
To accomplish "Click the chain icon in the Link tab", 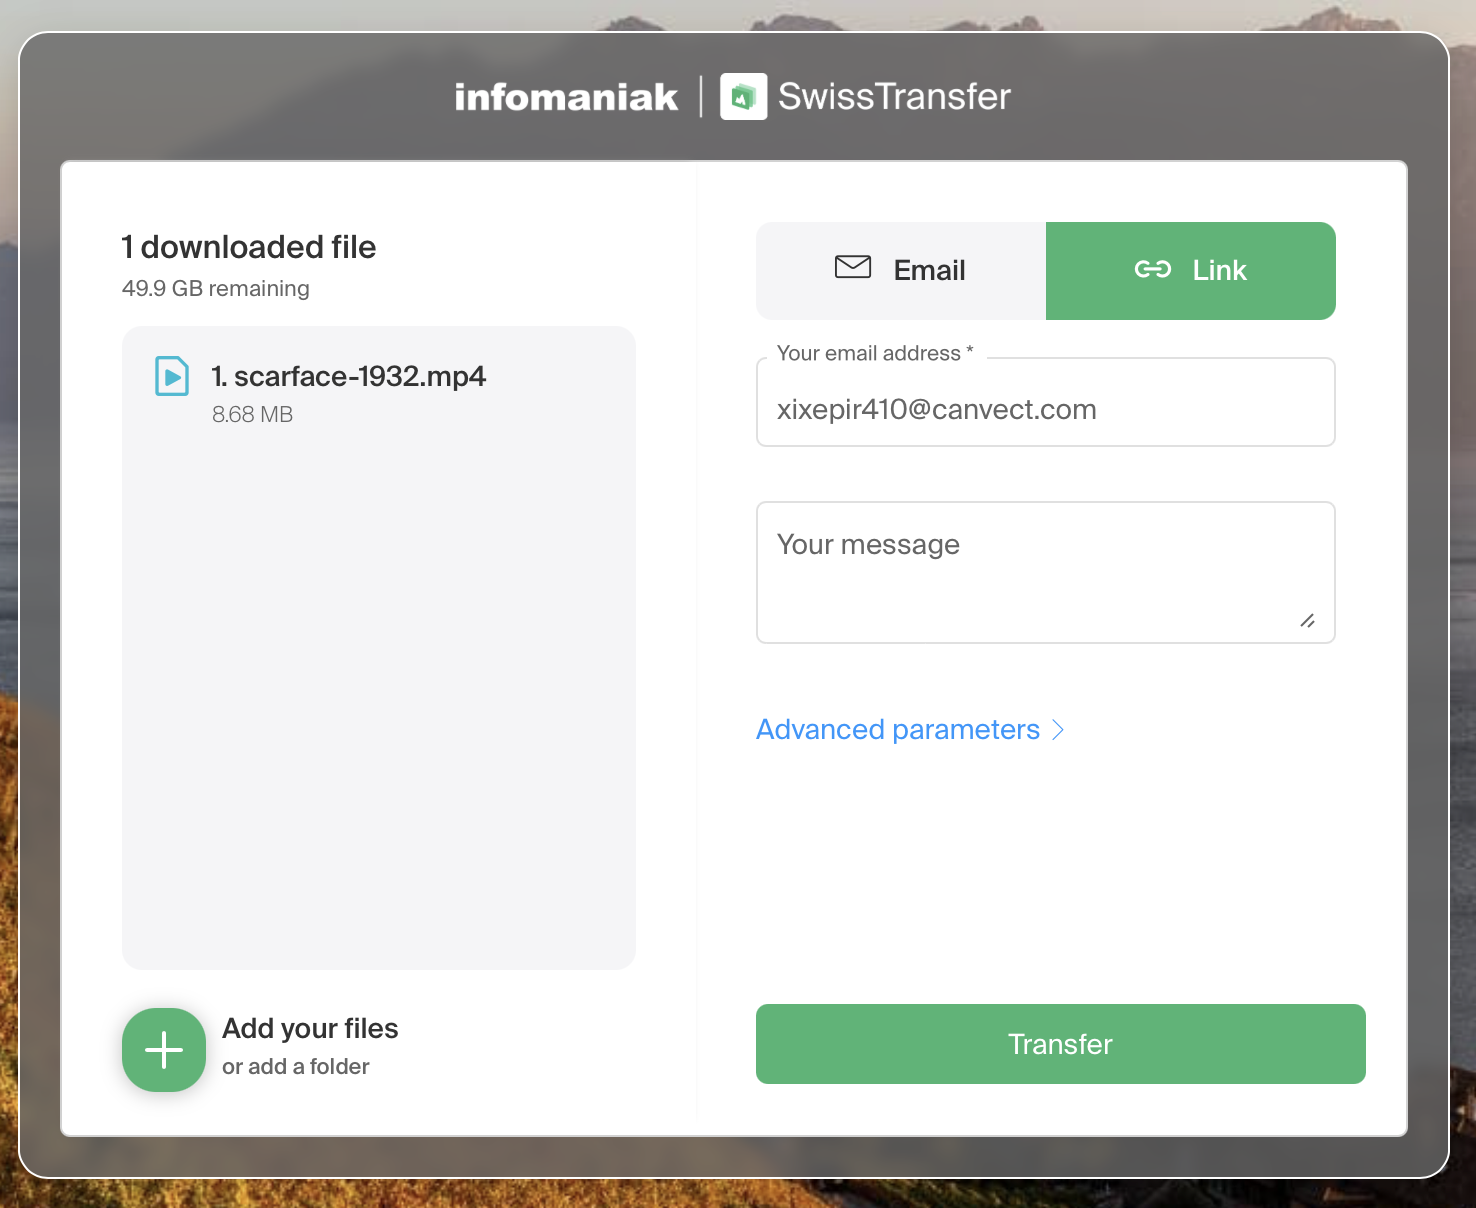I will pos(1152,270).
